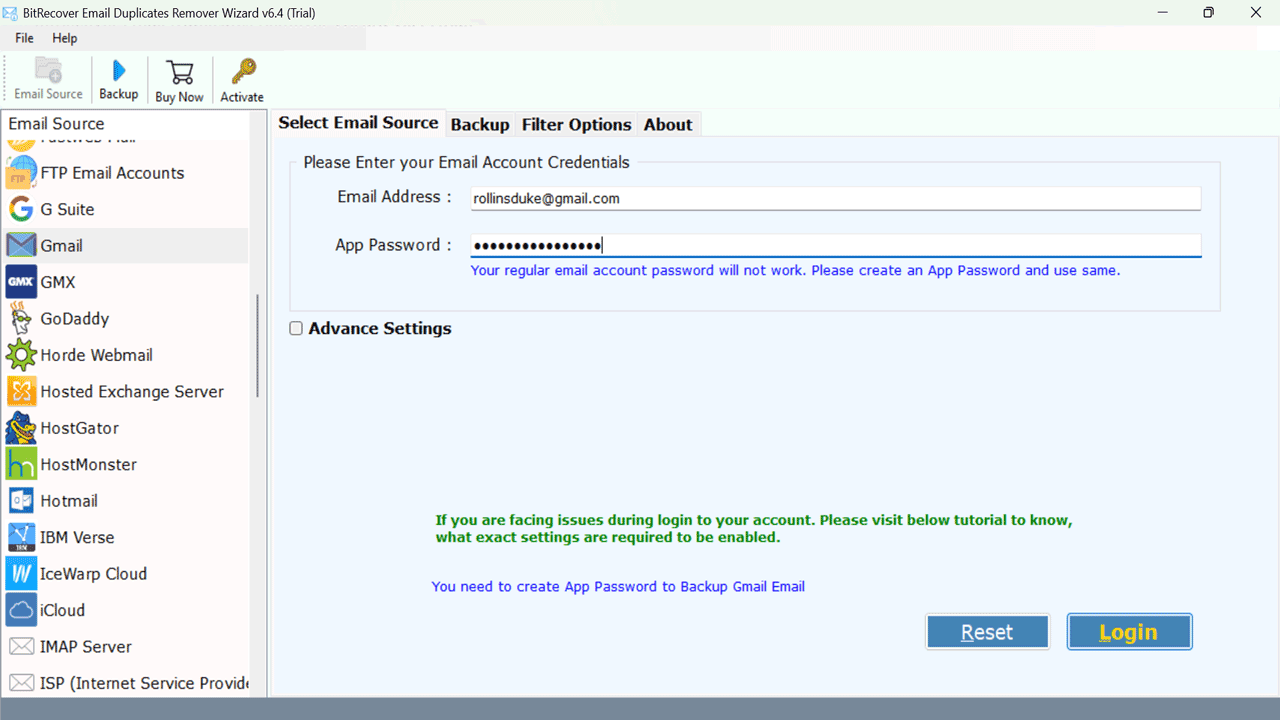Click the iCloud label in source list
Image resolution: width=1280 pixels, height=720 pixels.
(62, 610)
